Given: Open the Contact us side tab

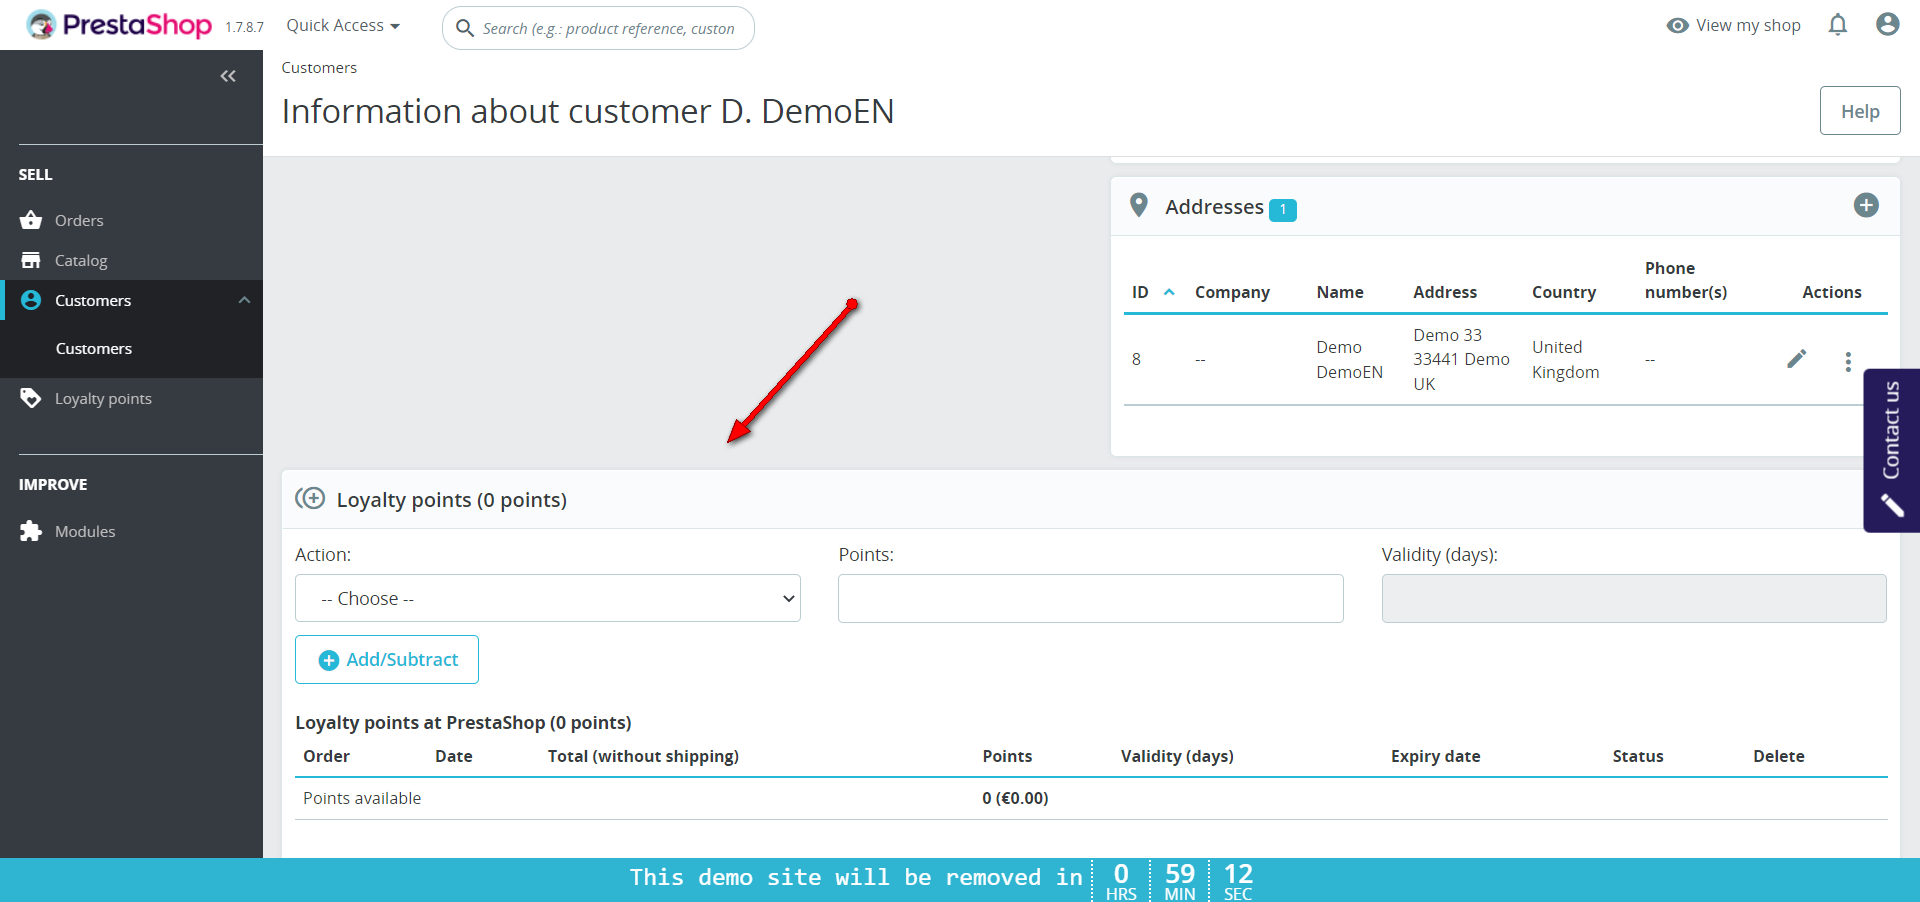Looking at the screenshot, I should coord(1892,450).
